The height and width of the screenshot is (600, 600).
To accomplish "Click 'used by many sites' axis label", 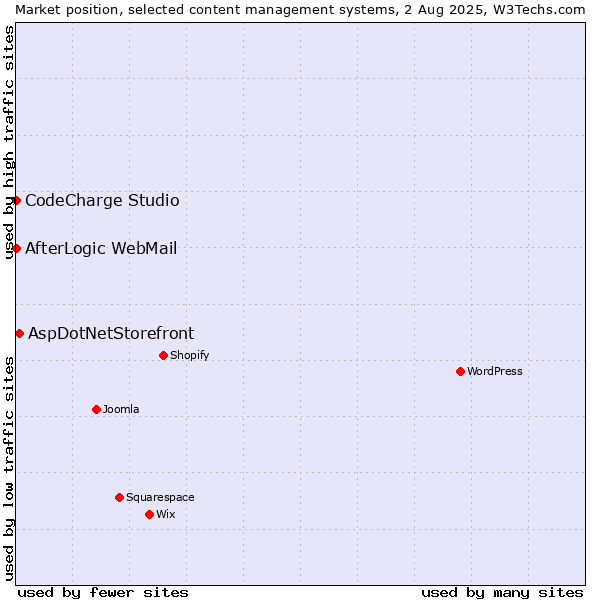I will pyautogui.click(x=502, y=593).
